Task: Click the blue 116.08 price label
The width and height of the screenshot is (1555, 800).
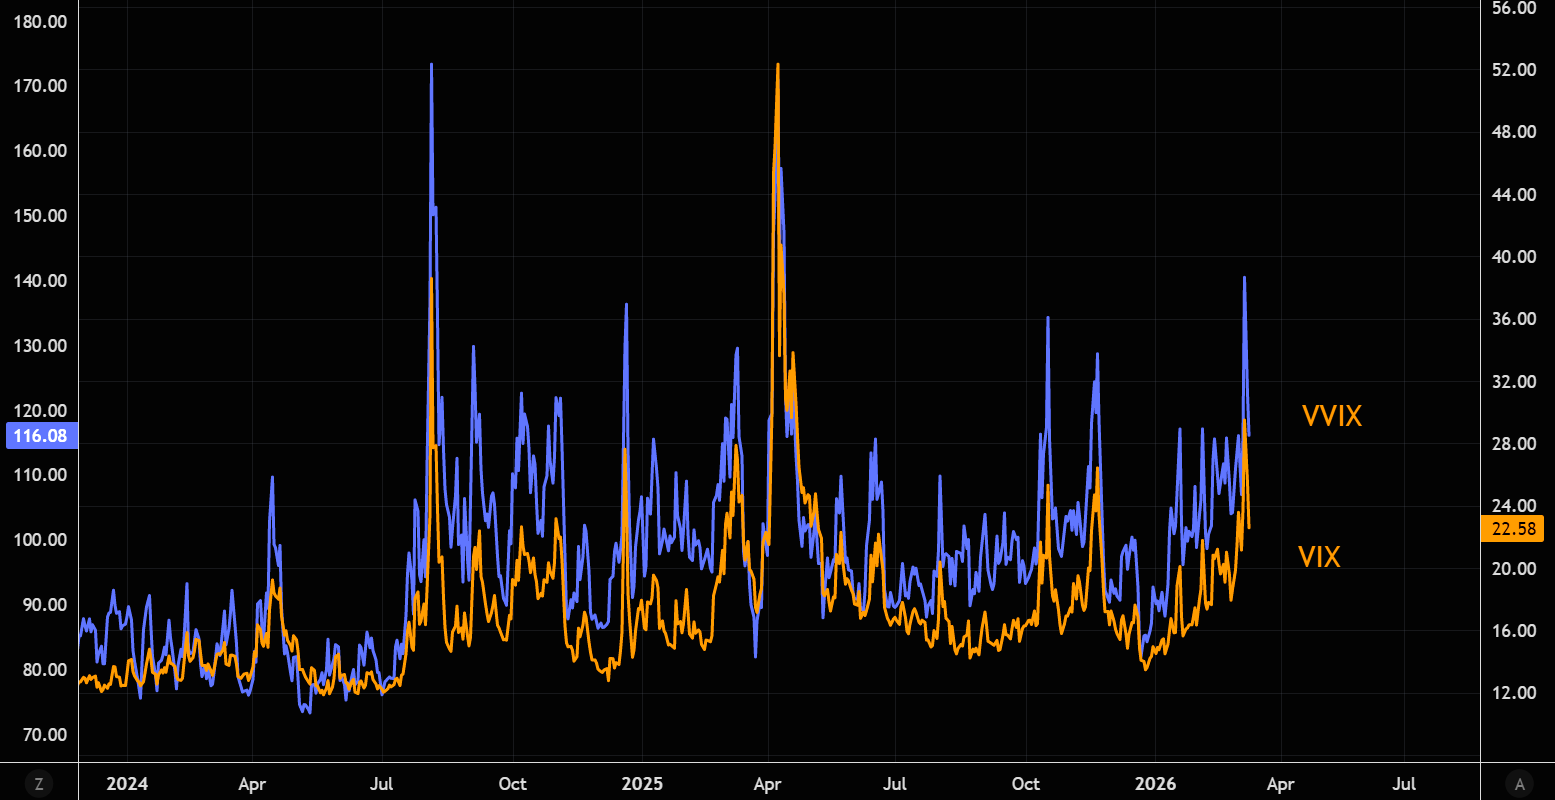Action: (40, 436)
